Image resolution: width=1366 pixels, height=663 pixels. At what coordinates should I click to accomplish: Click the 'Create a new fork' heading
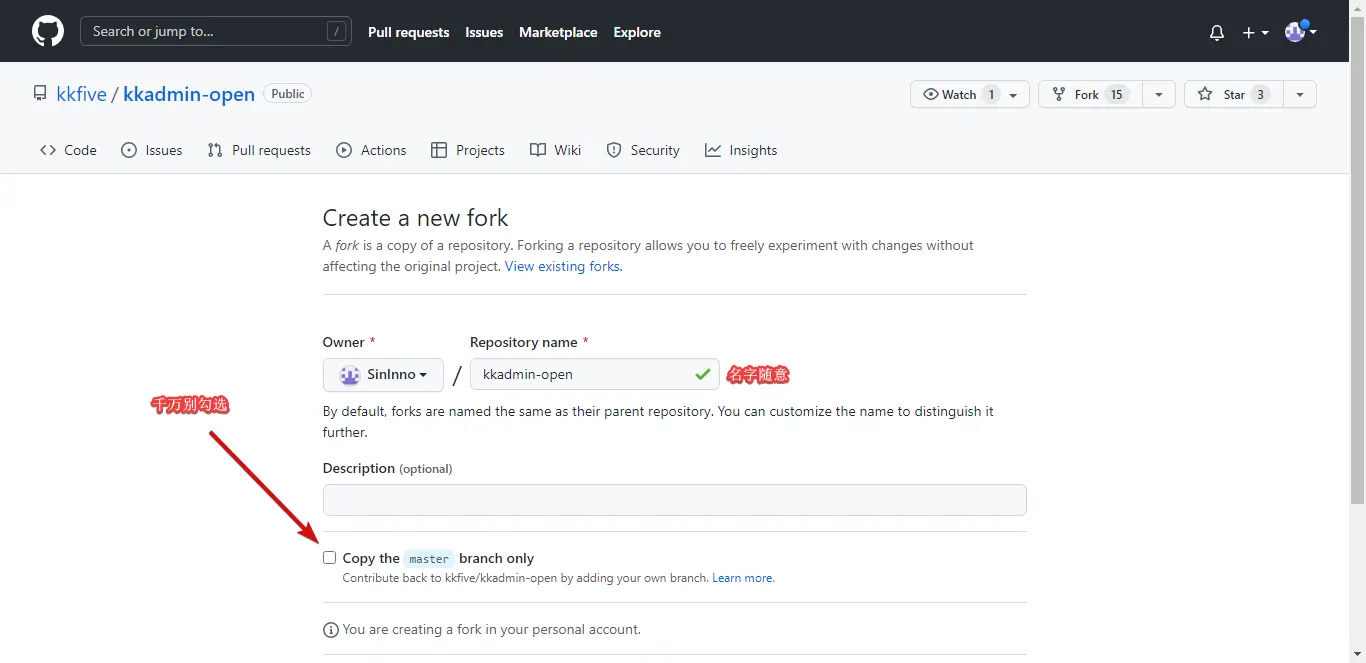415,218
